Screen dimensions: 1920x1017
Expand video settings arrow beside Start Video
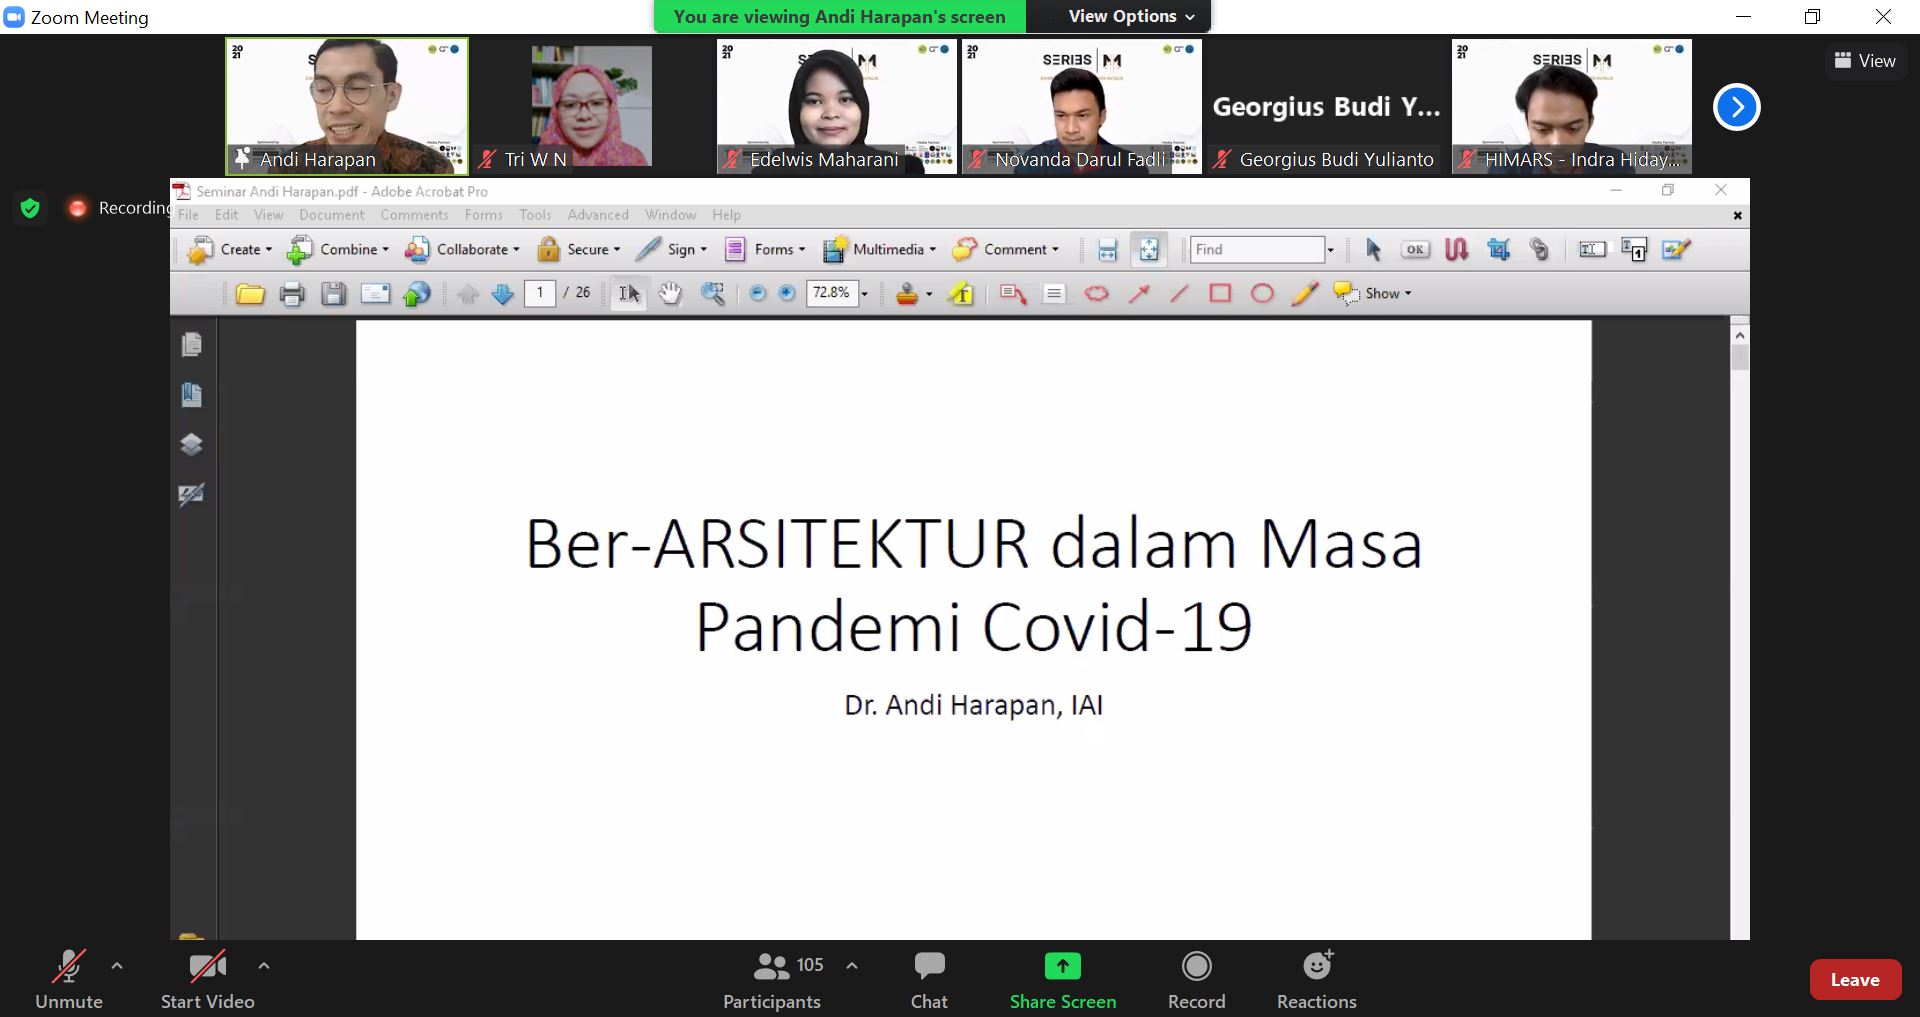(264, 966)
